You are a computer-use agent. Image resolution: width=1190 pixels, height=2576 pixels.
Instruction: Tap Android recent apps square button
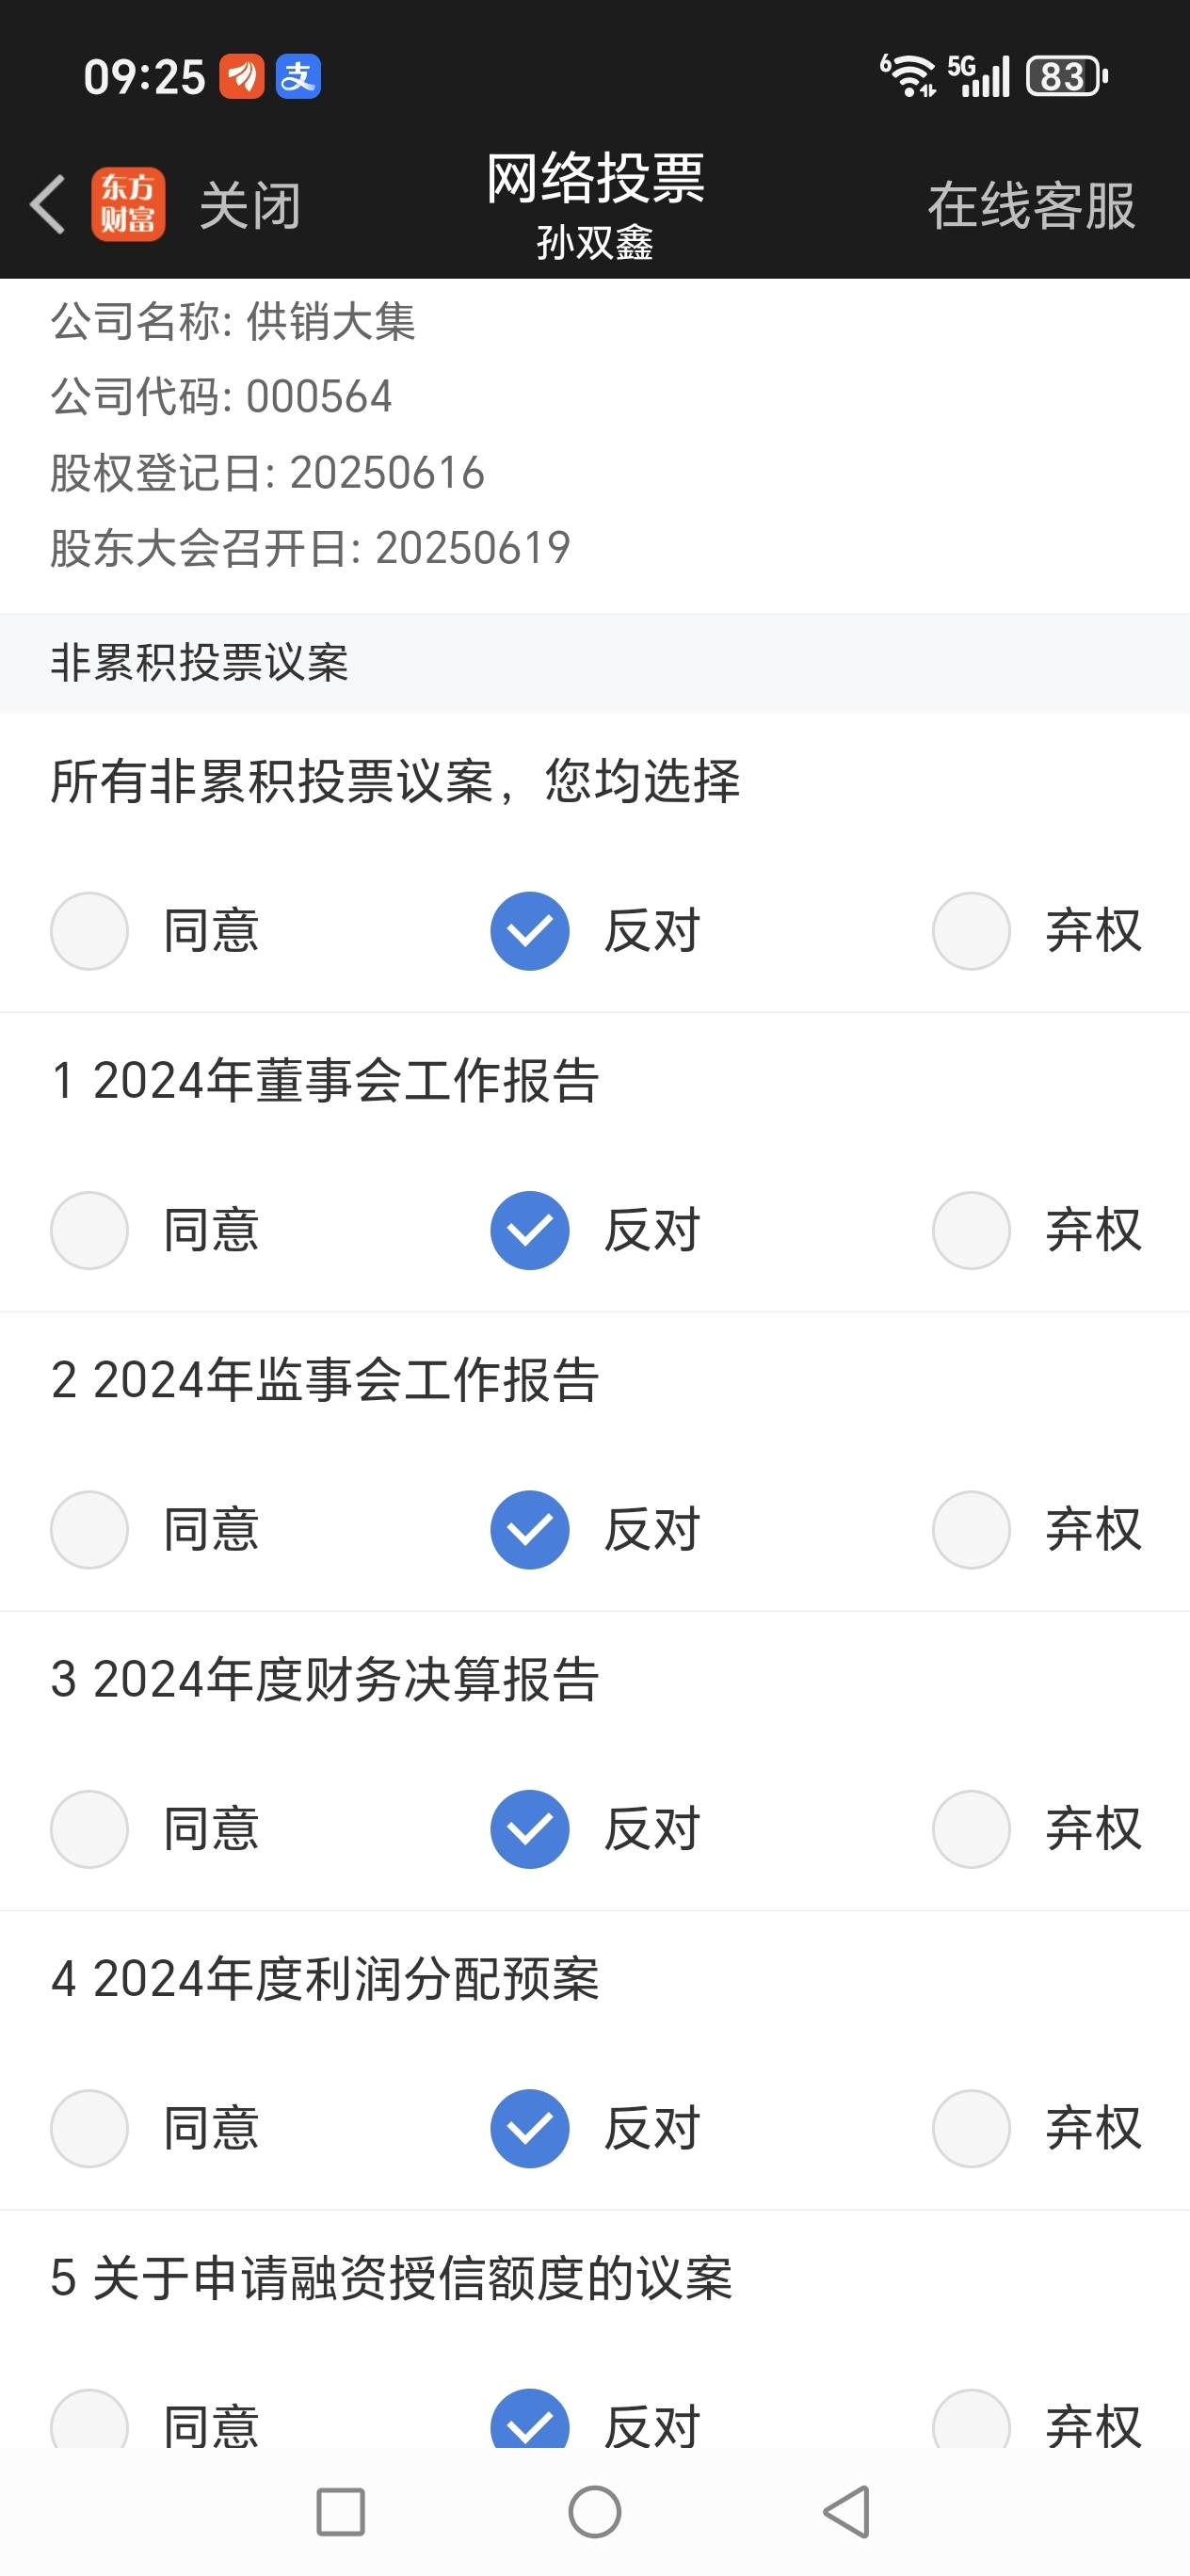340,2512
